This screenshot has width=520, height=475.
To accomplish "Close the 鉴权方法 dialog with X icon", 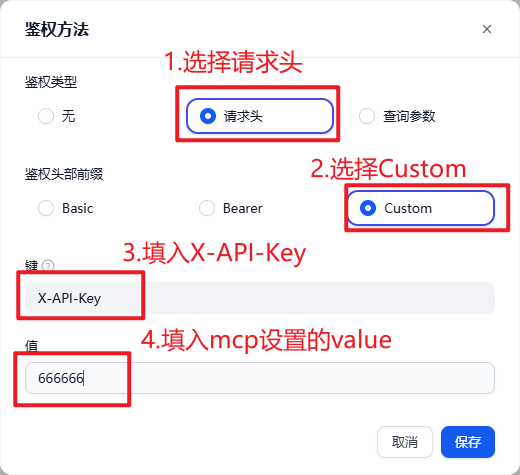I will [487, 29].
